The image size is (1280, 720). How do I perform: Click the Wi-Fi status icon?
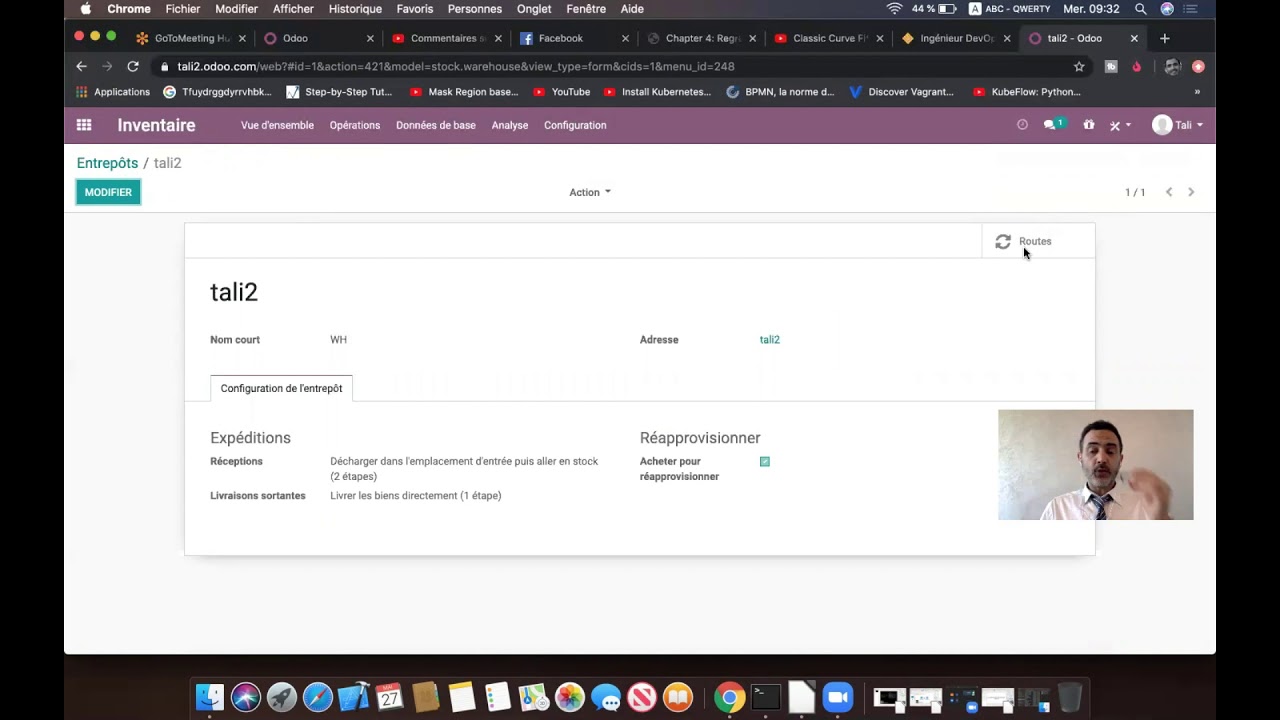pos(894,9)
